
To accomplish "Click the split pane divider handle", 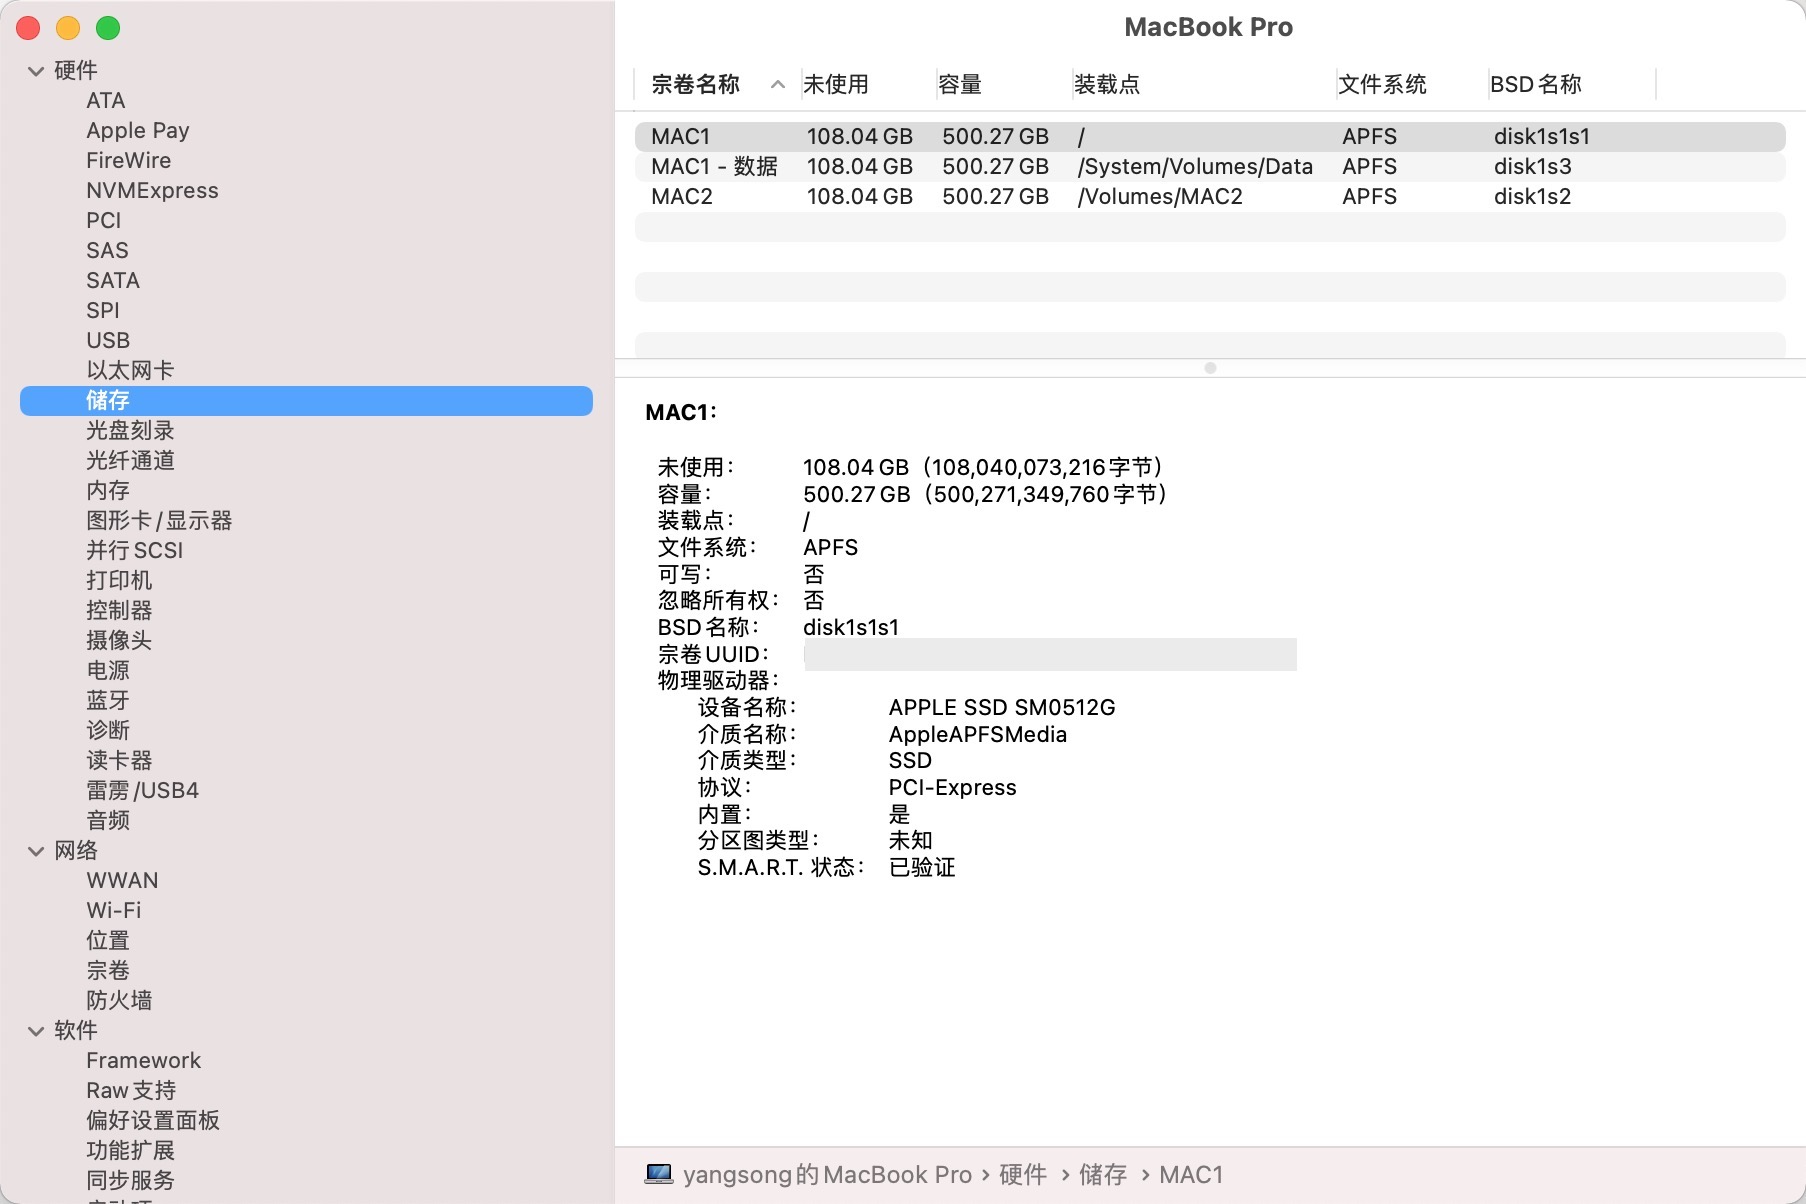I will [x=1210, y=368].
